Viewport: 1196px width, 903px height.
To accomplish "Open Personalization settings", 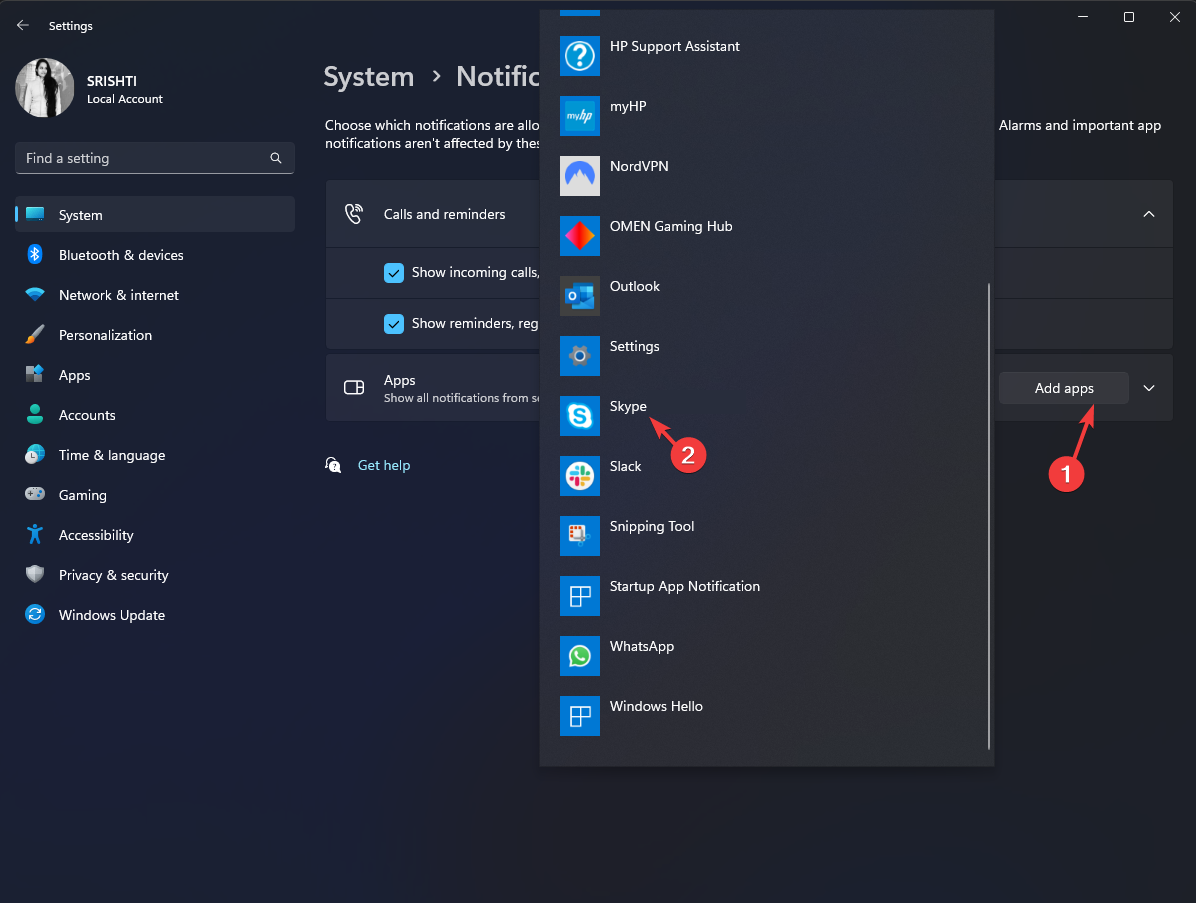I will point(155,335).
